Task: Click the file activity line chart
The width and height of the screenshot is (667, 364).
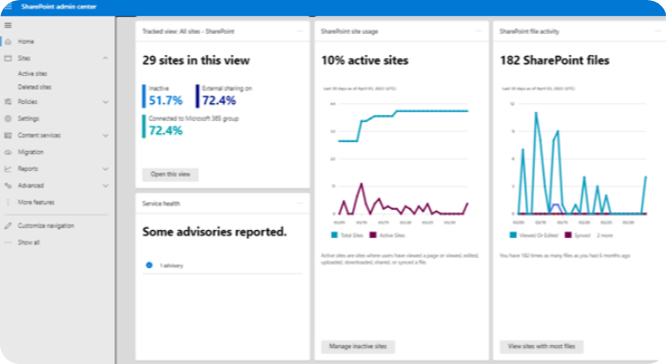Action: click(x=579, y=162)
